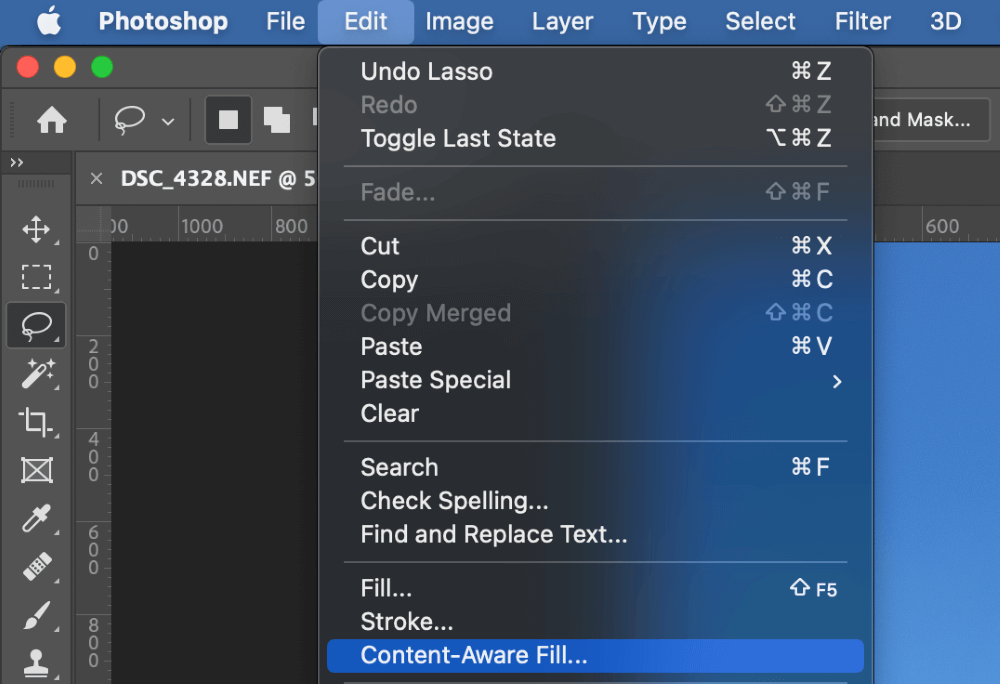Select the Rectangular Marquee tool

pyautogui.click(x=36, y=277)
